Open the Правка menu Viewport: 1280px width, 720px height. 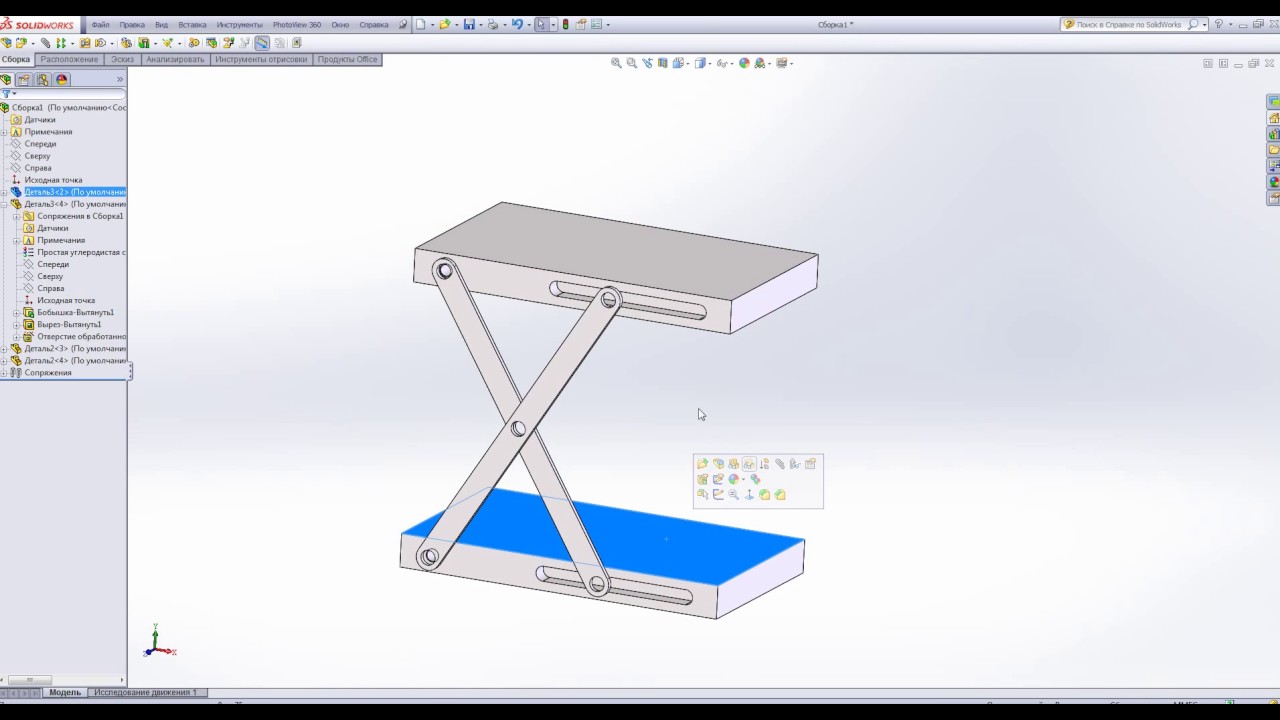click(x=132, y=24)
